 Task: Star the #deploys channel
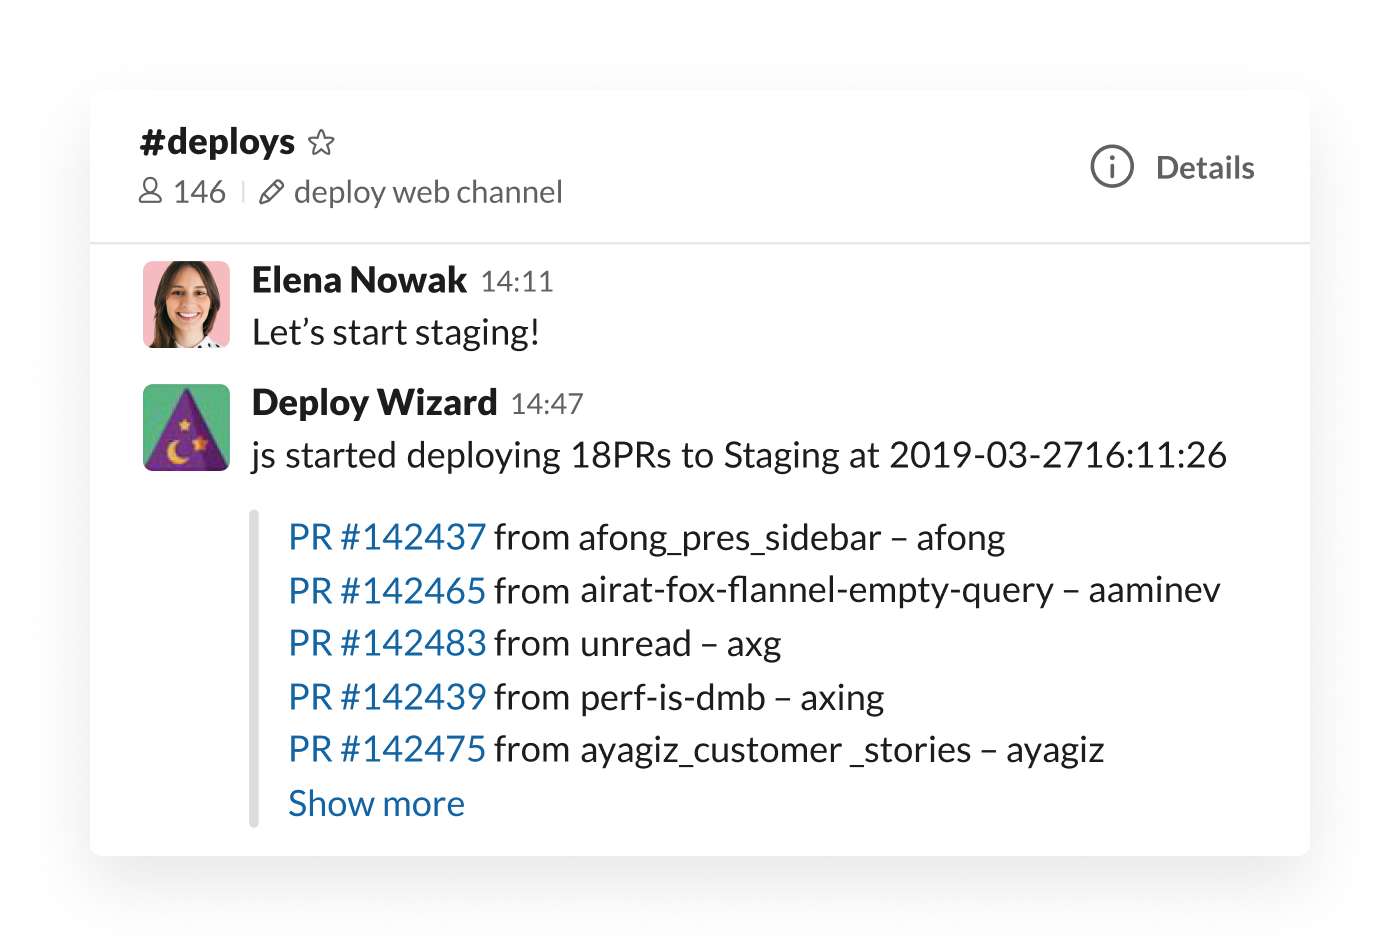click(321, 142)
